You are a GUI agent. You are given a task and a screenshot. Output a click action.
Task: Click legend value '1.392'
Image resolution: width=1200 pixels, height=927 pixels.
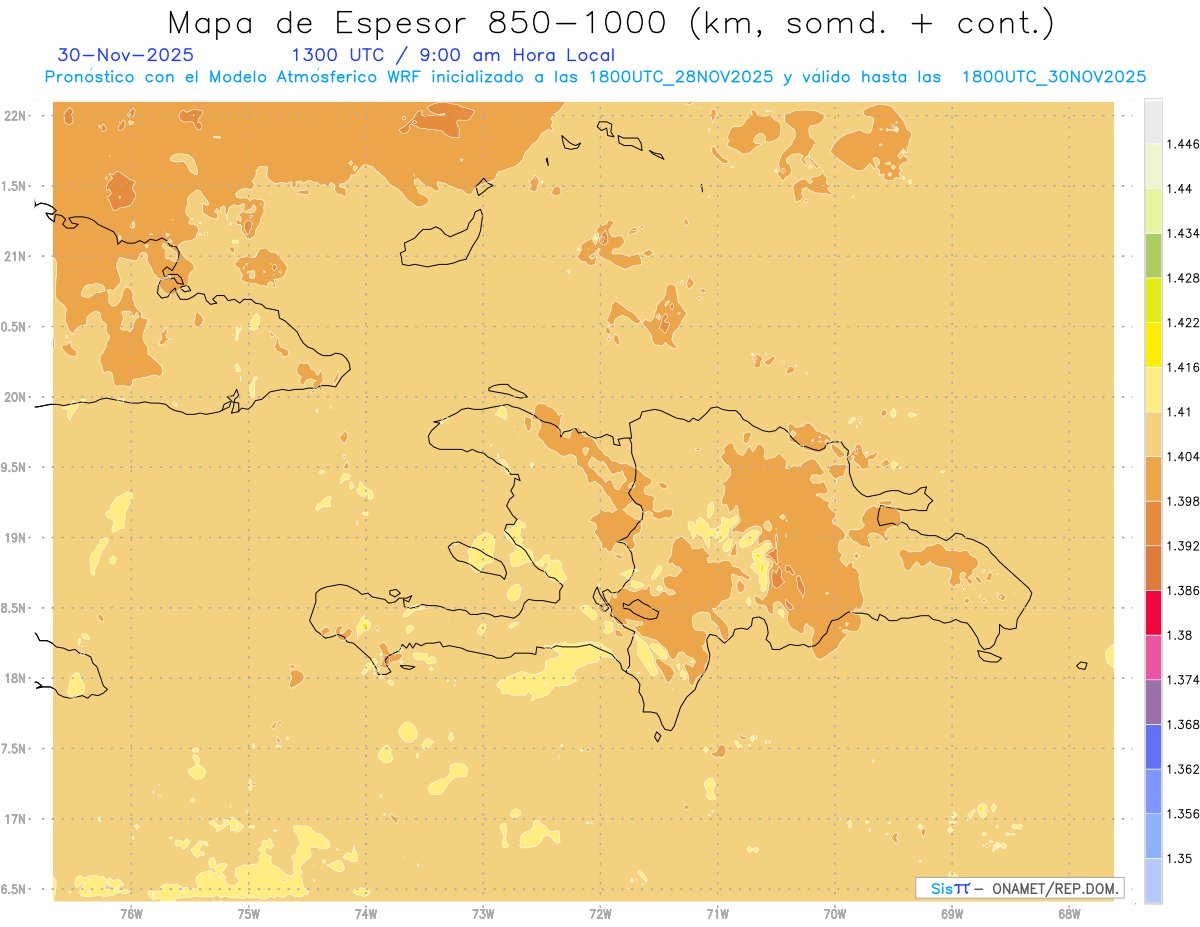1182,546
